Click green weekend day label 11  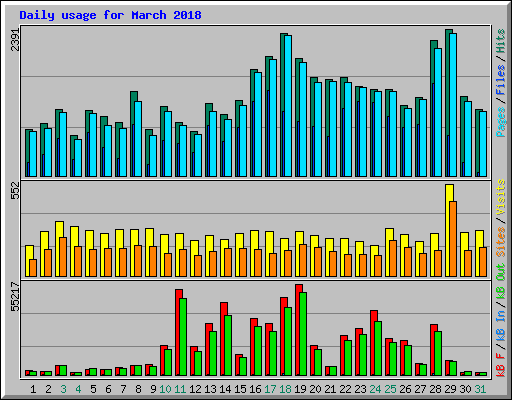tap(180, 389)
